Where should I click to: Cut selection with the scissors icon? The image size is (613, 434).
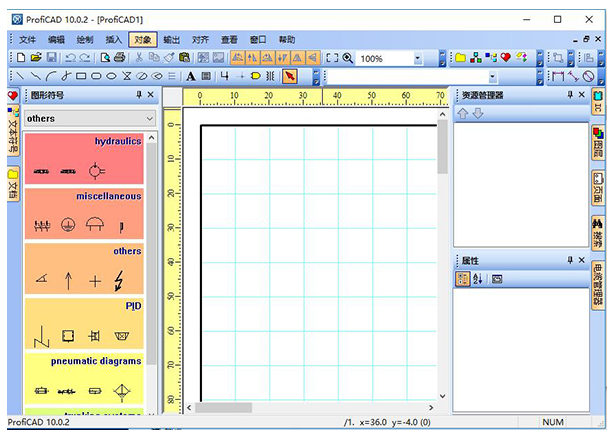pyautogui.click(x=139, y=58)
